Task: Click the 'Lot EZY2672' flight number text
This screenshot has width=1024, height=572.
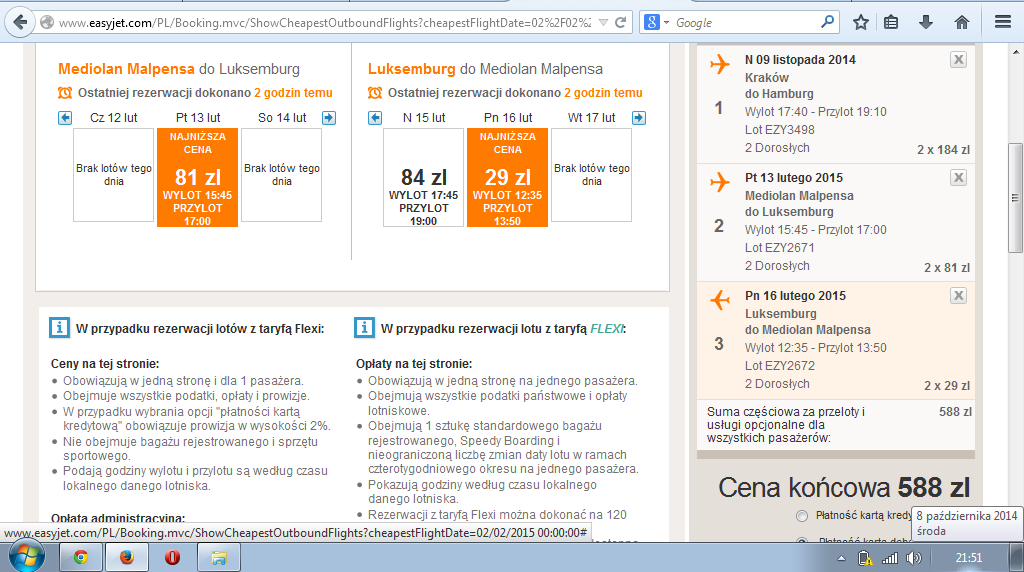Action: pos(780,366)
